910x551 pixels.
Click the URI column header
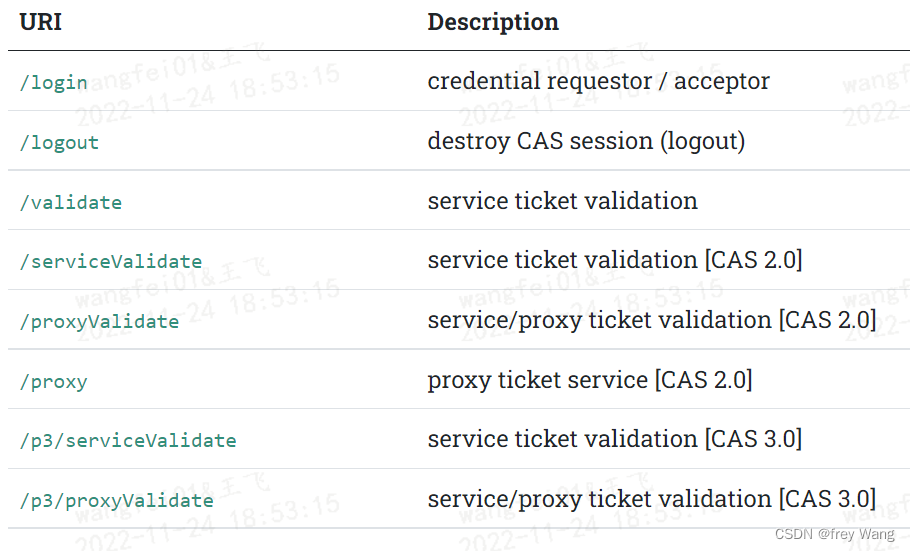[40, 22]
